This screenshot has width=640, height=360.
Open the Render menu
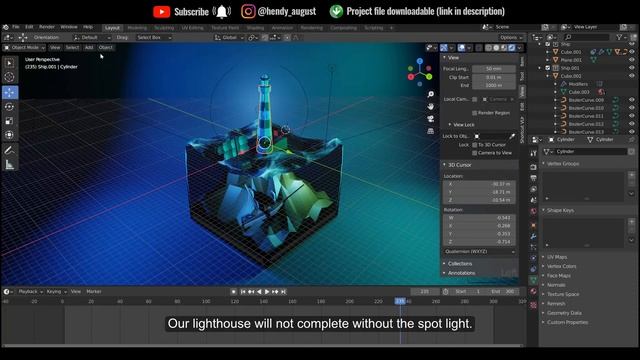47,27
